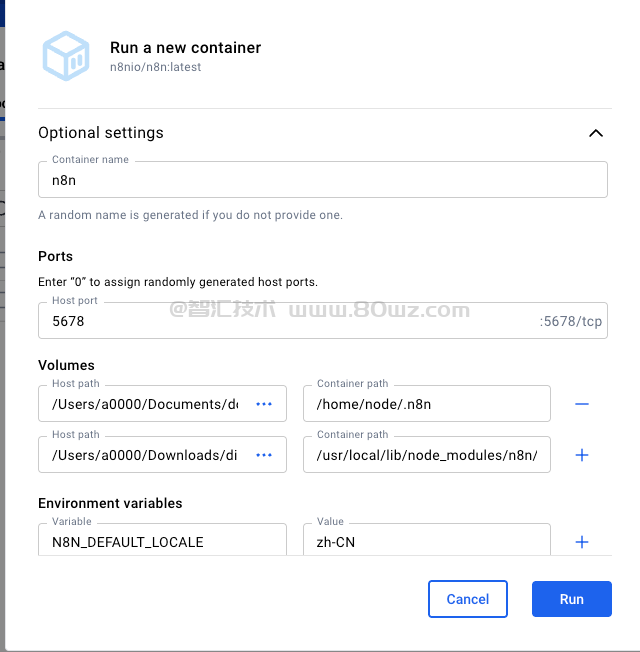640x652 pixels.
Task: Click the Host port field showing 5678
Action: click(x=290, y=322)
